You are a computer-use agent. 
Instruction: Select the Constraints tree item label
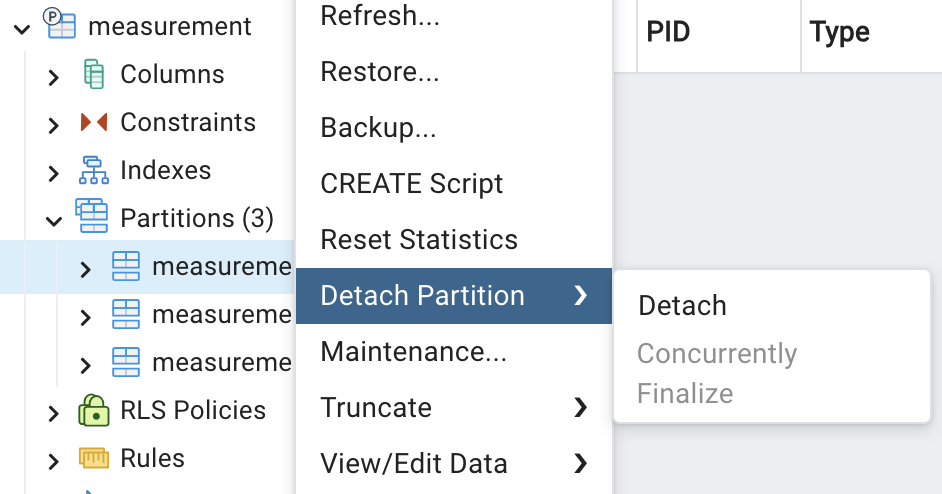(188, 123)
